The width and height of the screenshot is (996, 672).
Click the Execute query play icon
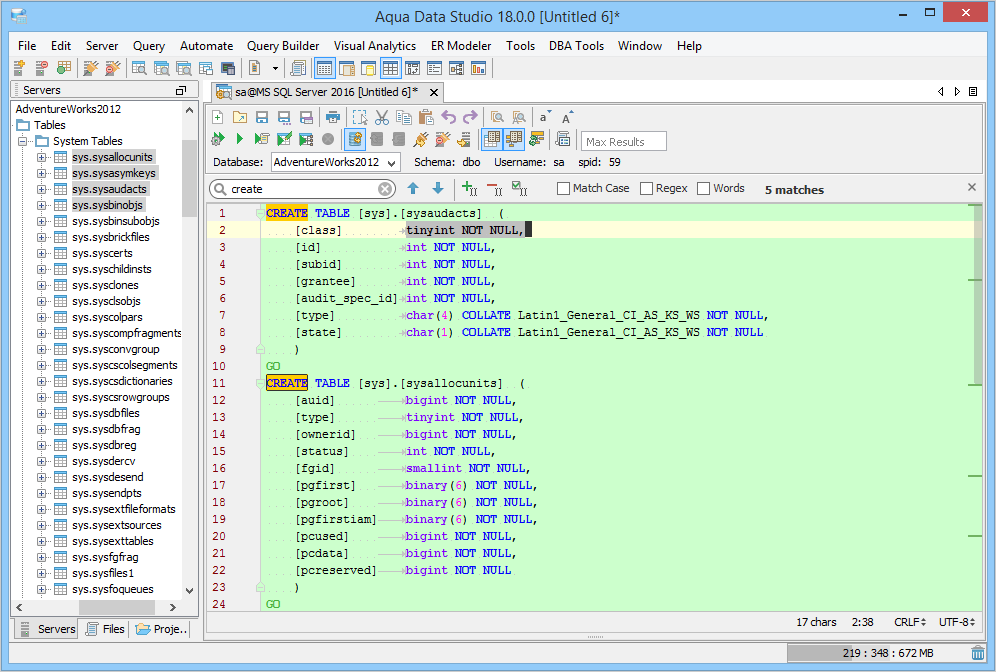[x=240, y=139]
